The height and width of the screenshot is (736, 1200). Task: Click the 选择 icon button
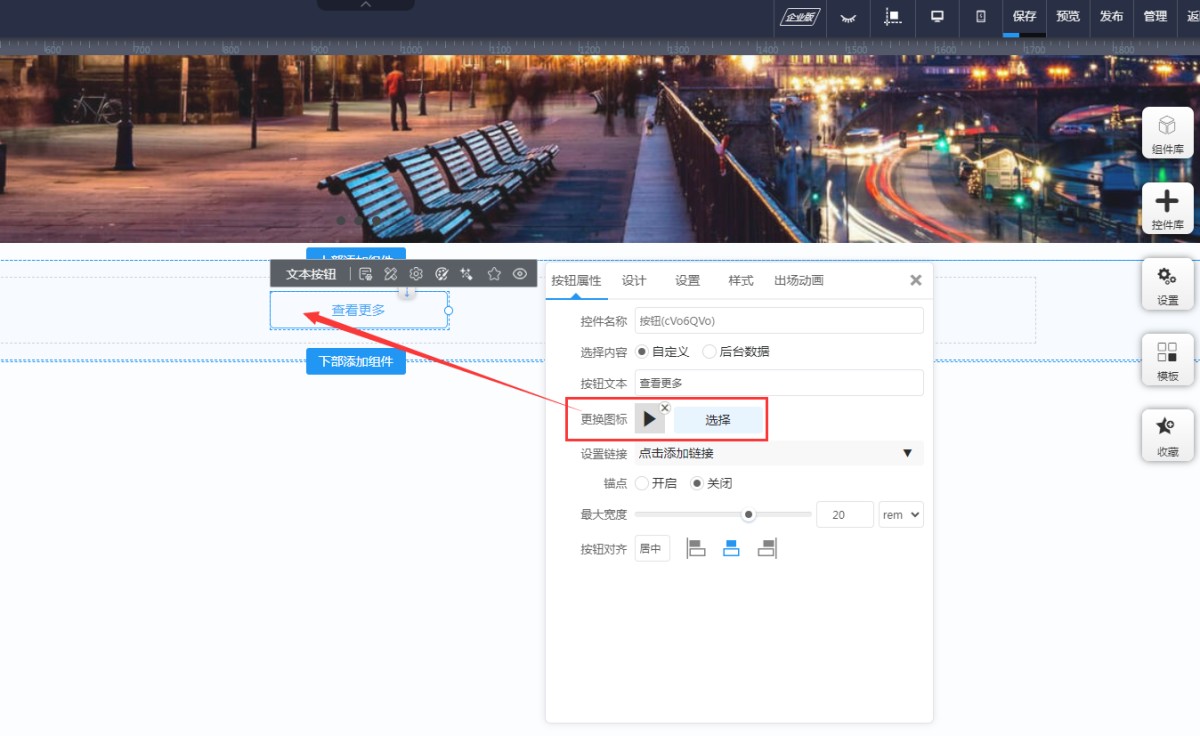(x=717, y=420)
